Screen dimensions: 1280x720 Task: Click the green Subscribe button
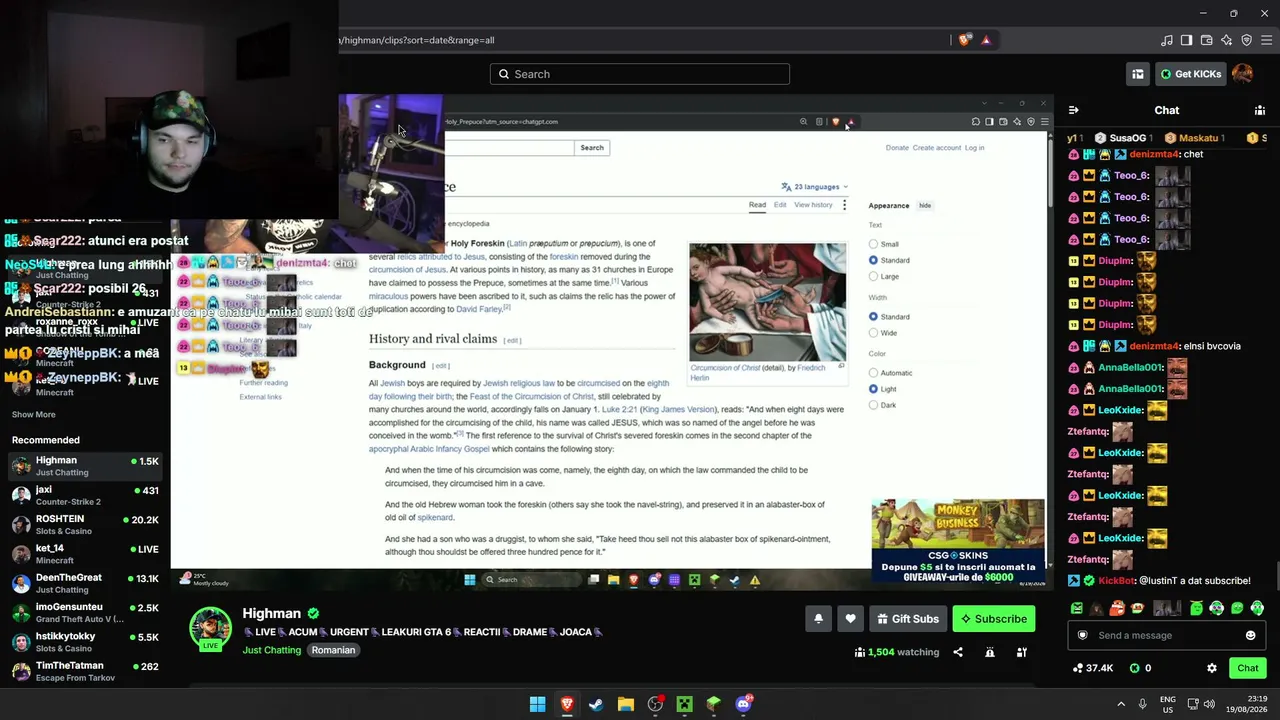point(994,619)
